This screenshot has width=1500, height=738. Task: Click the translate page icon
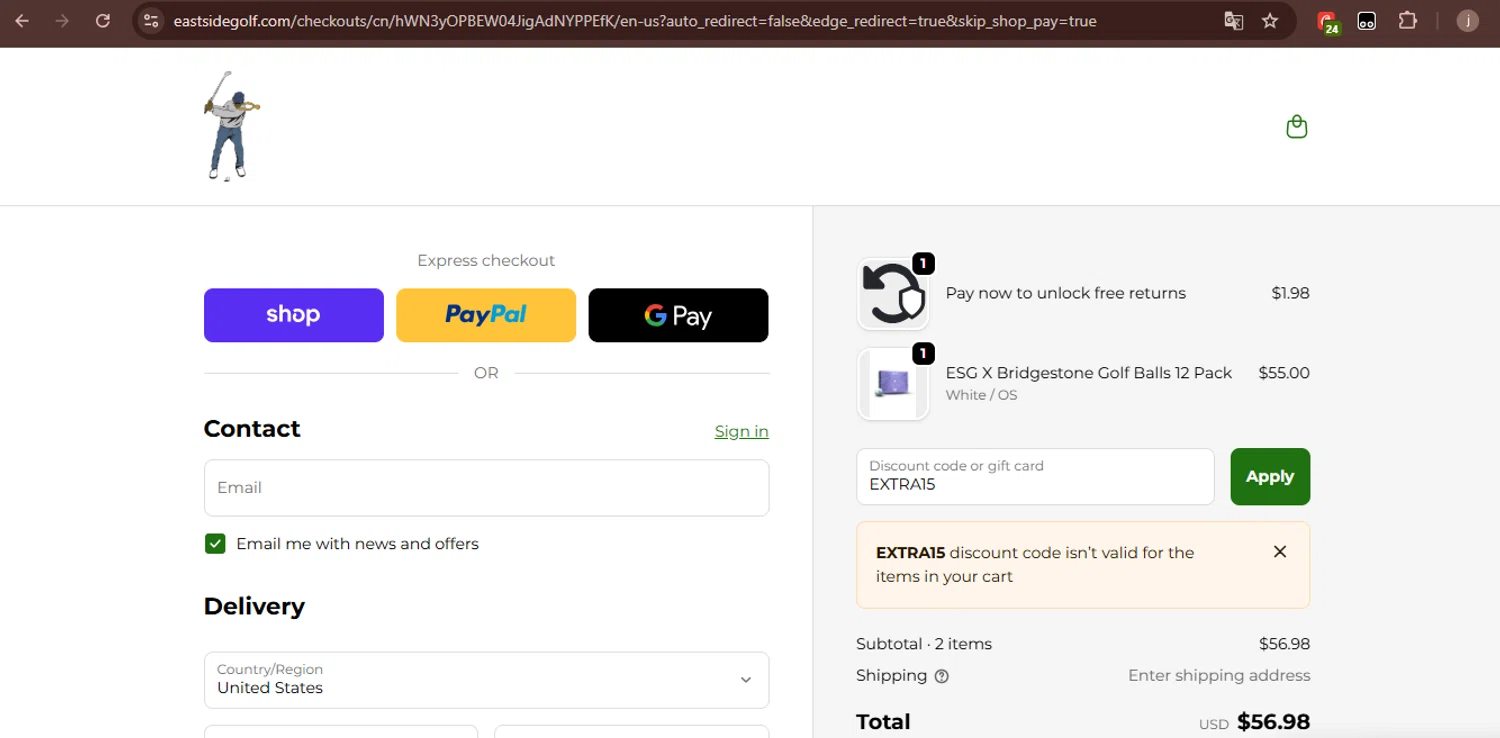[x=1234, y=21]
